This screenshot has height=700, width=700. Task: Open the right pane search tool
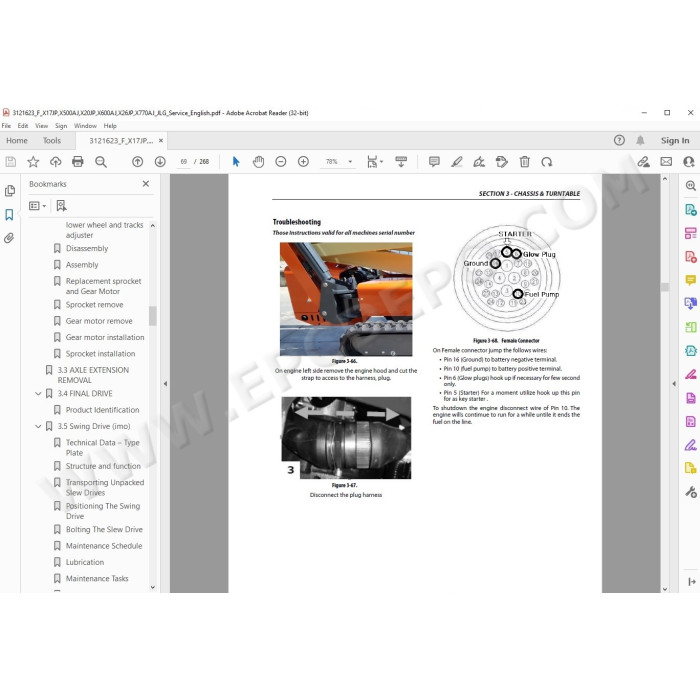pyautogui.click(x=691, y=186)
